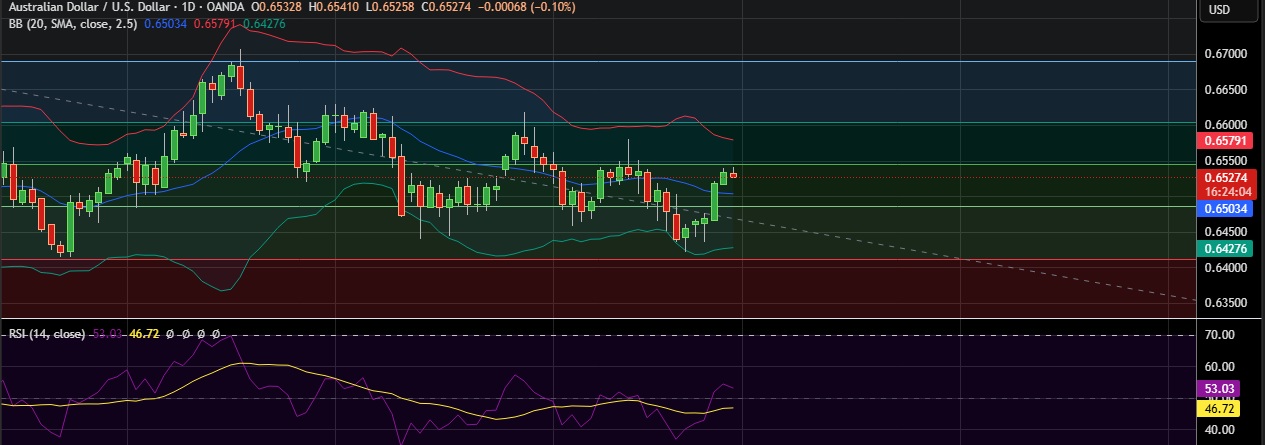Click the yellow 46.72 RSI average axis label
This screenshot has height=445, width=1265.
[1220, 409]
